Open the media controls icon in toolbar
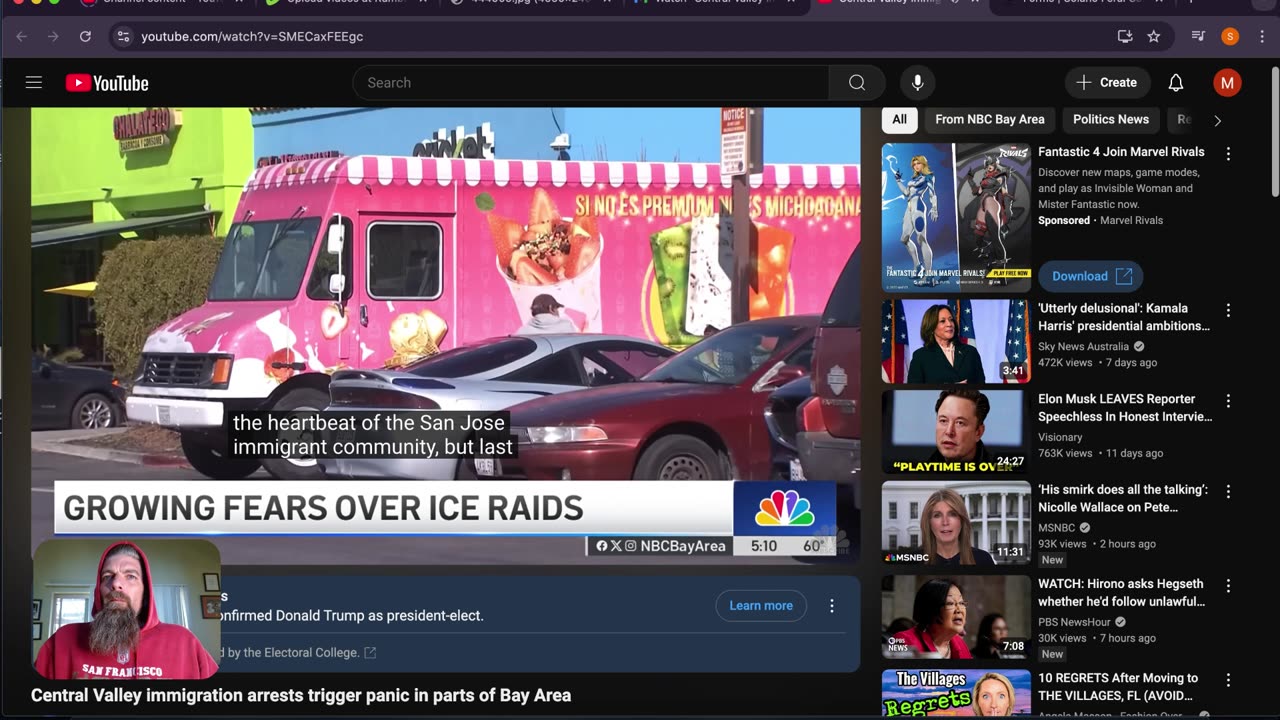 click(x=1198, y=36)
